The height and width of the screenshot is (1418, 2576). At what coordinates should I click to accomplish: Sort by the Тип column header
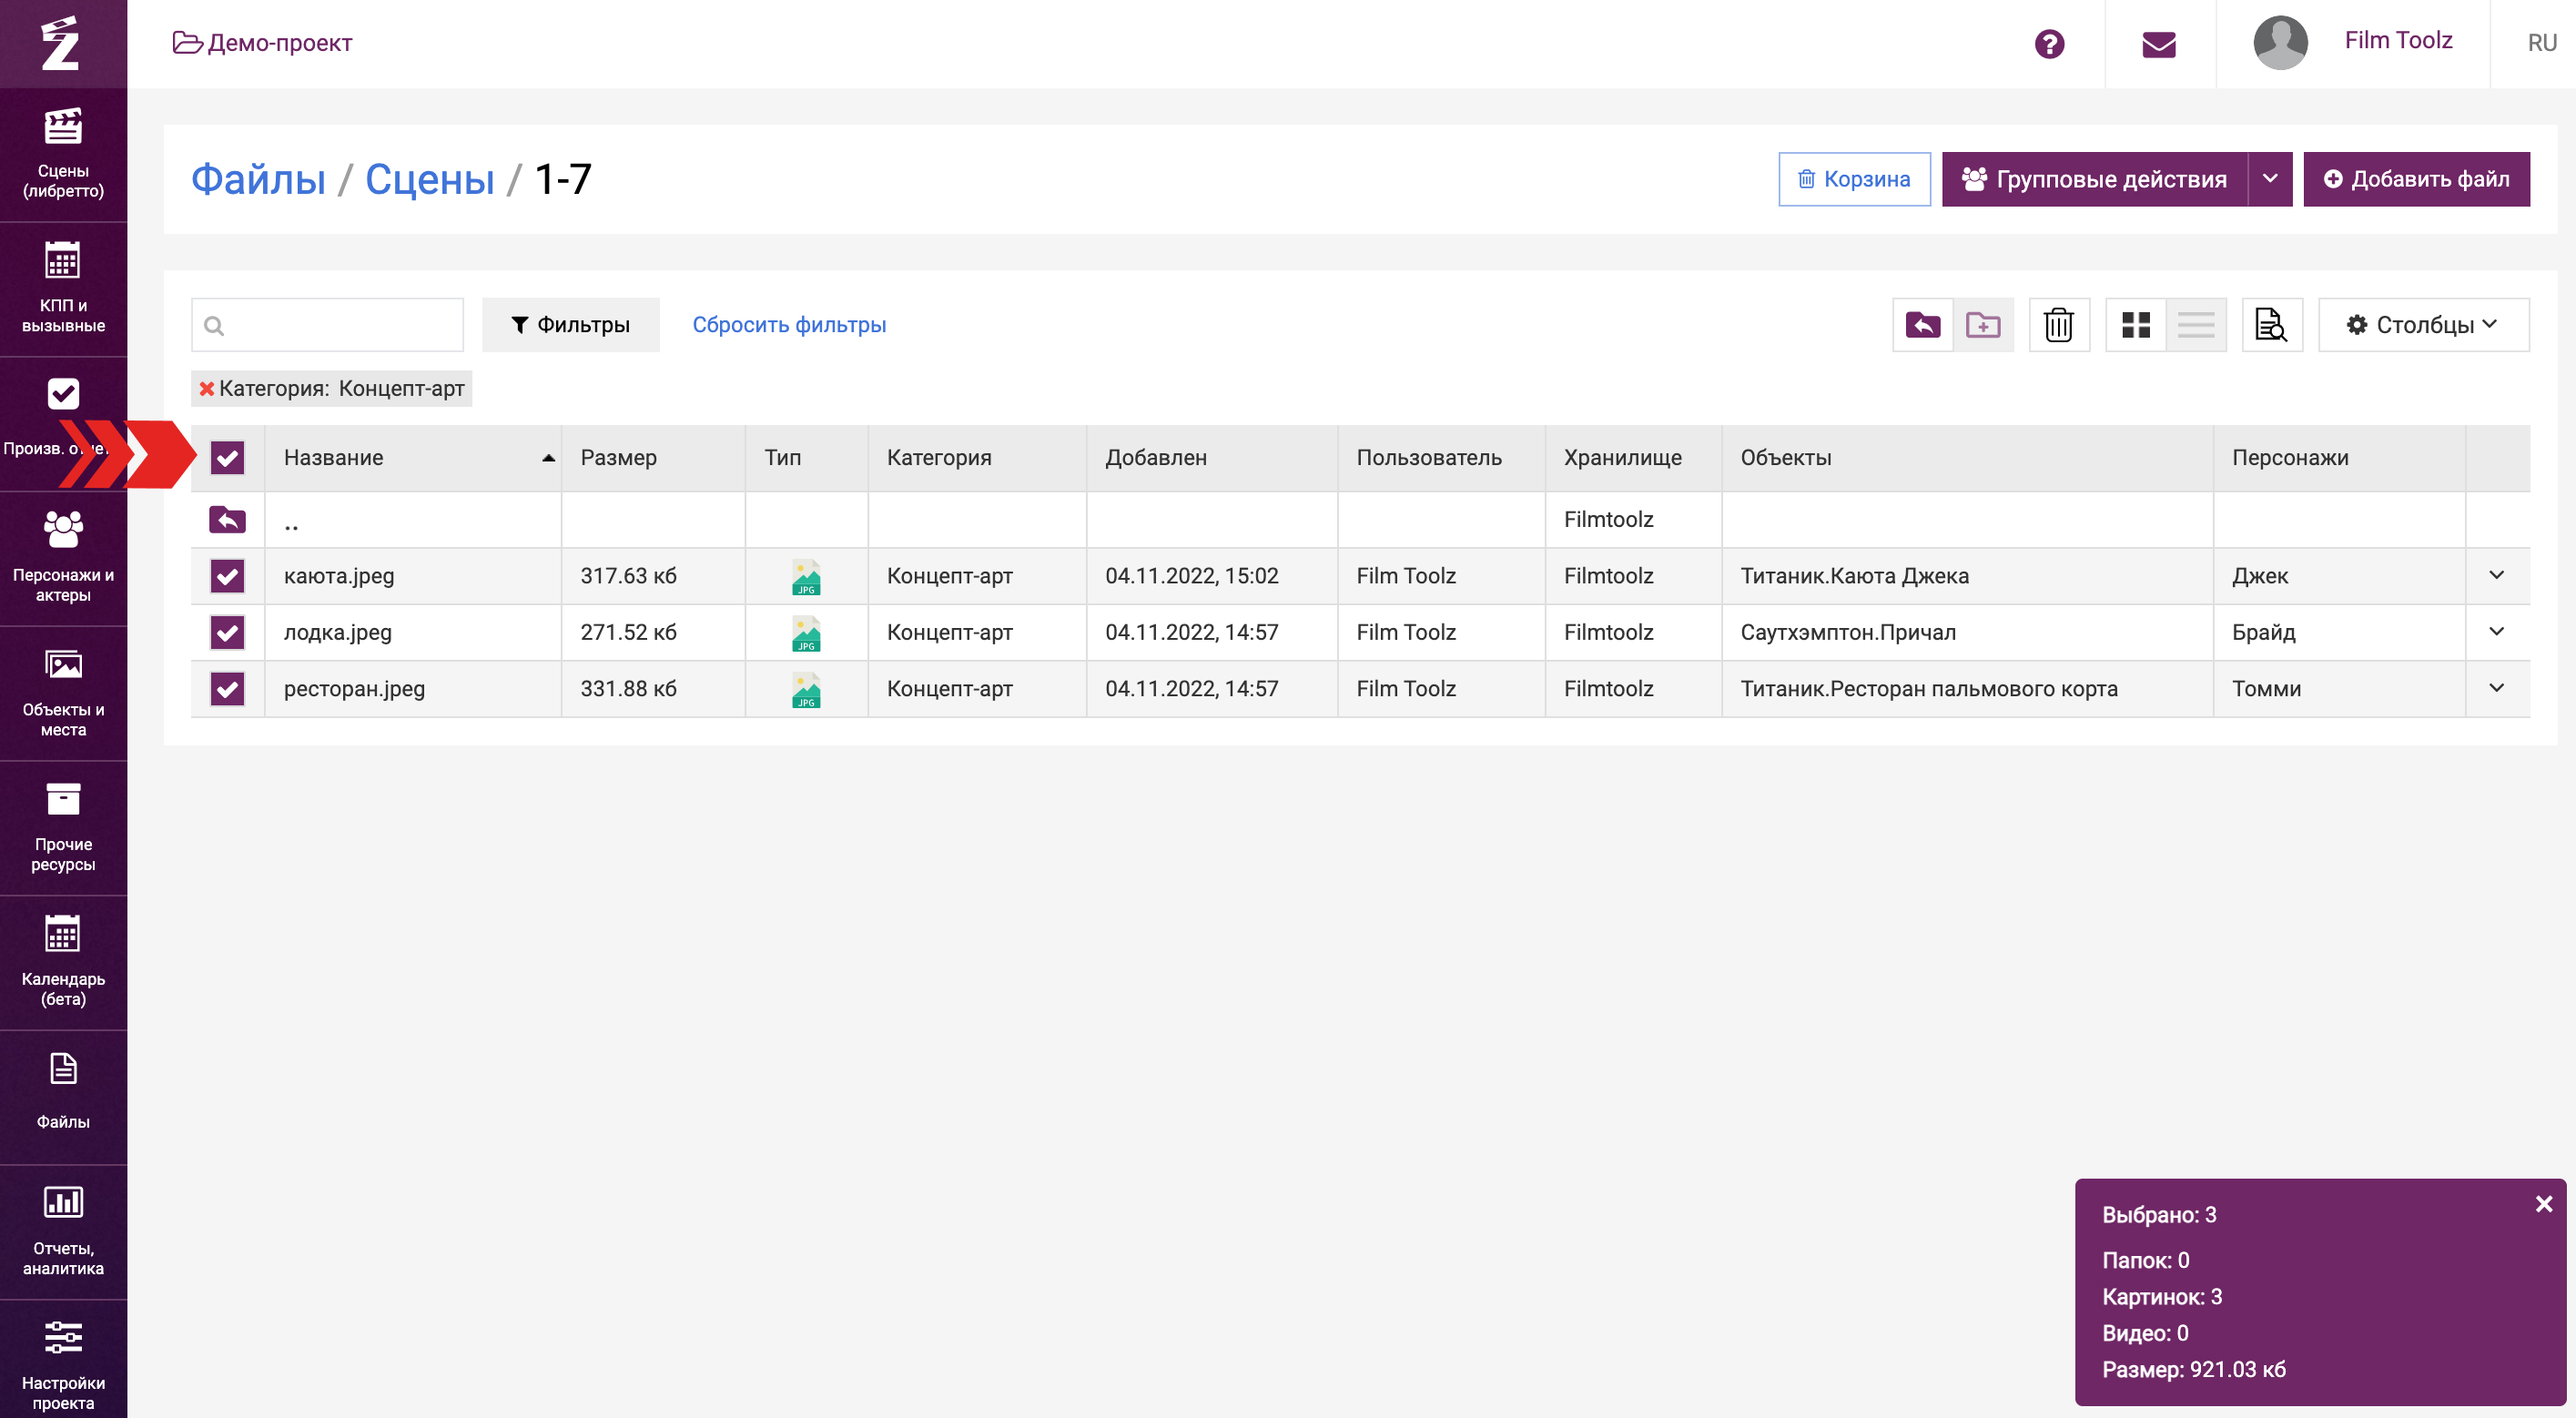(x=807, y=458)
